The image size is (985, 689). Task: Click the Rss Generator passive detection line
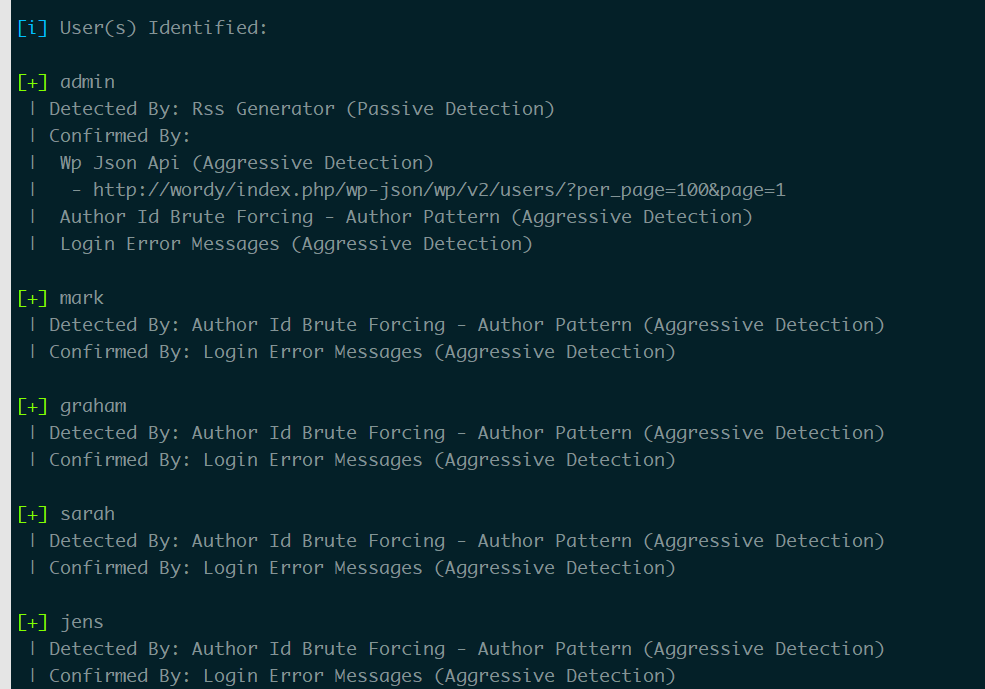pos(302,109)
